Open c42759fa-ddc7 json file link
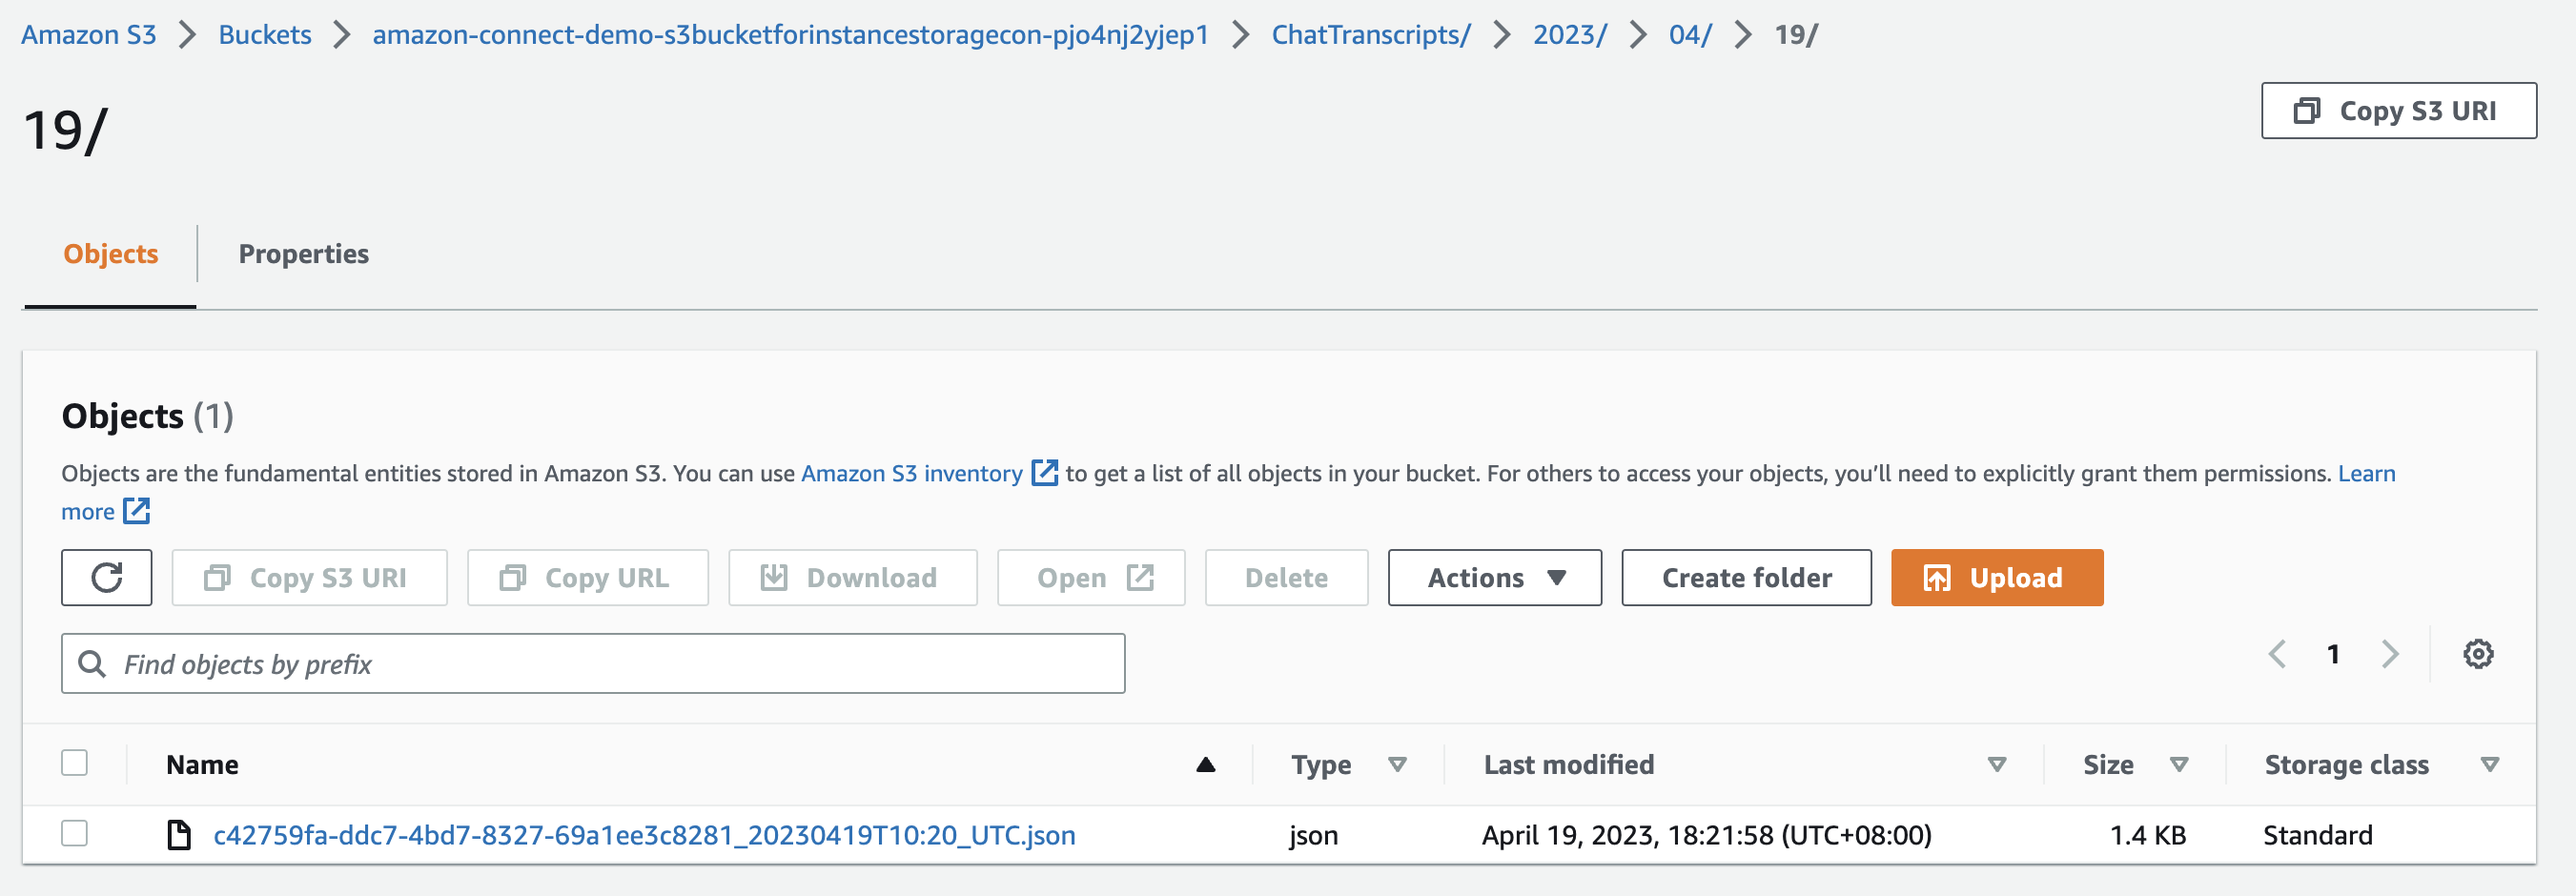2576x896 pixels. point(644,834)
